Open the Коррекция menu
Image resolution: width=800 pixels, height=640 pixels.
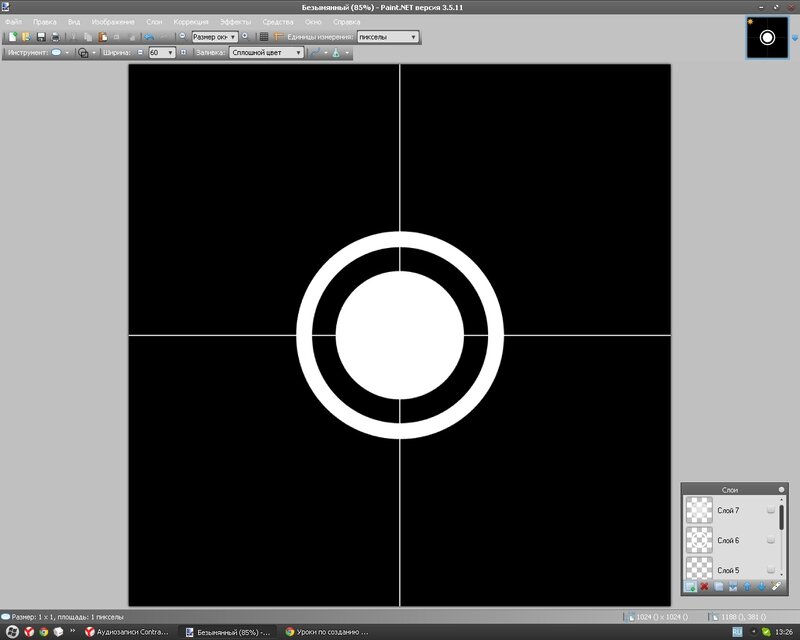click(x=191, y=21)
